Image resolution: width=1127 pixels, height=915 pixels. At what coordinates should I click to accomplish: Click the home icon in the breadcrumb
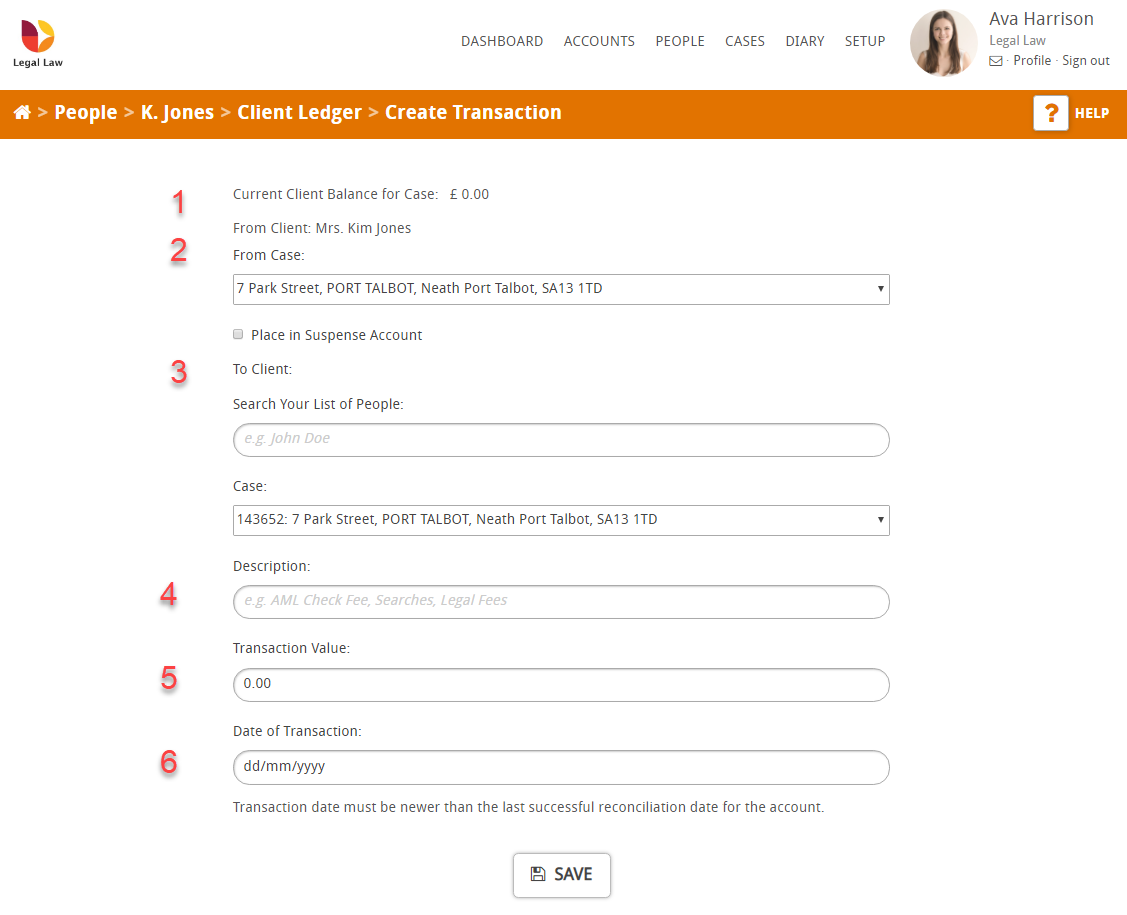coord(22,112)
